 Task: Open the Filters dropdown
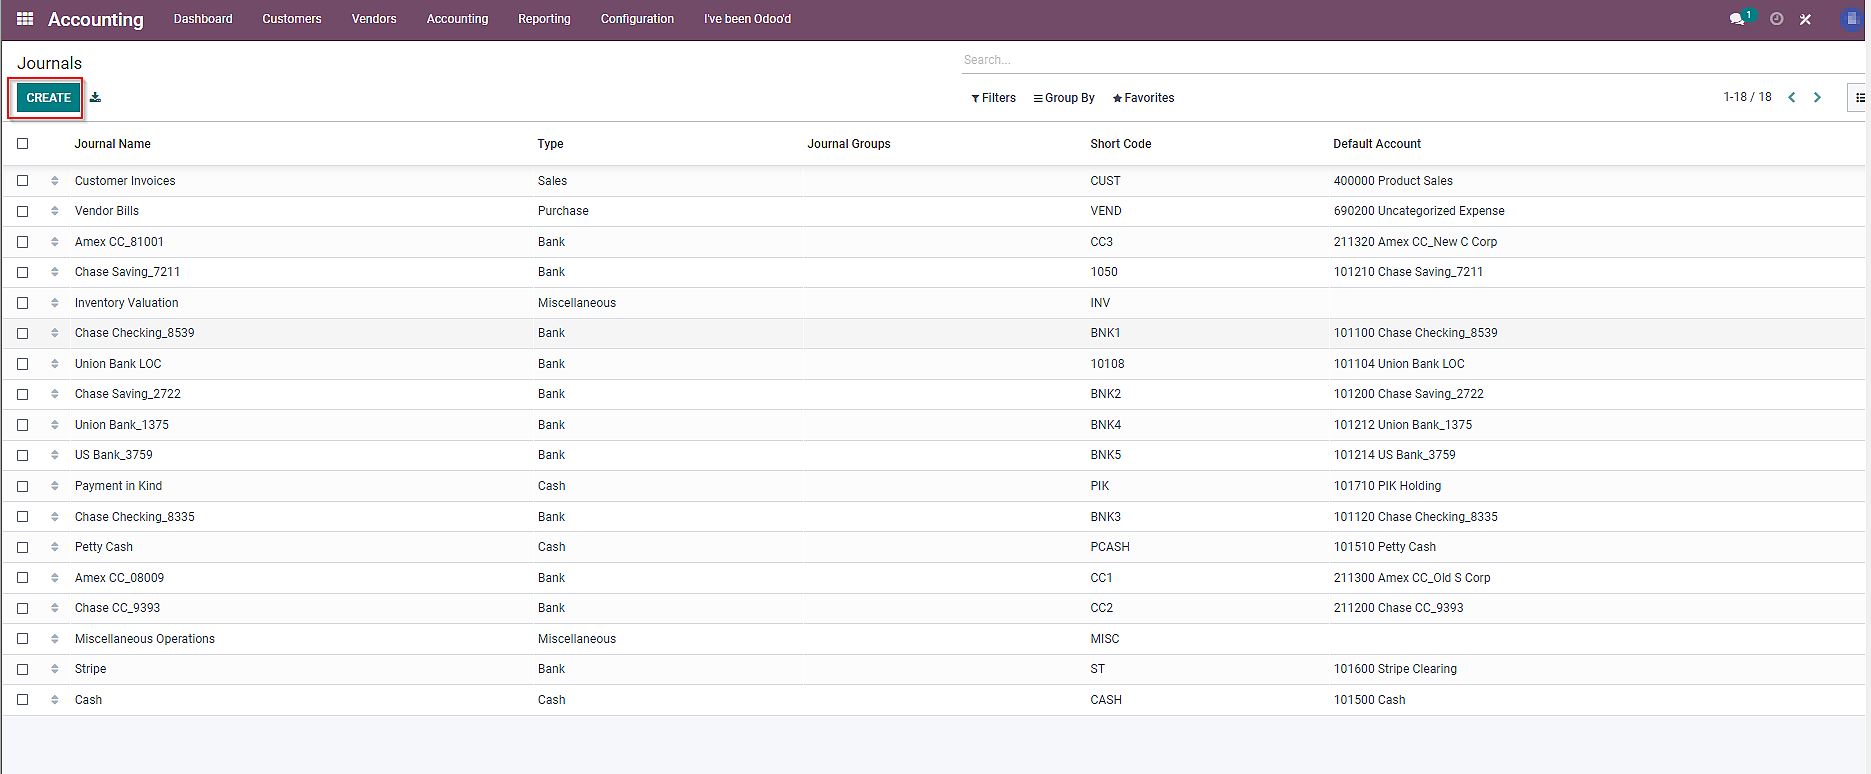[x=993, y=98]
